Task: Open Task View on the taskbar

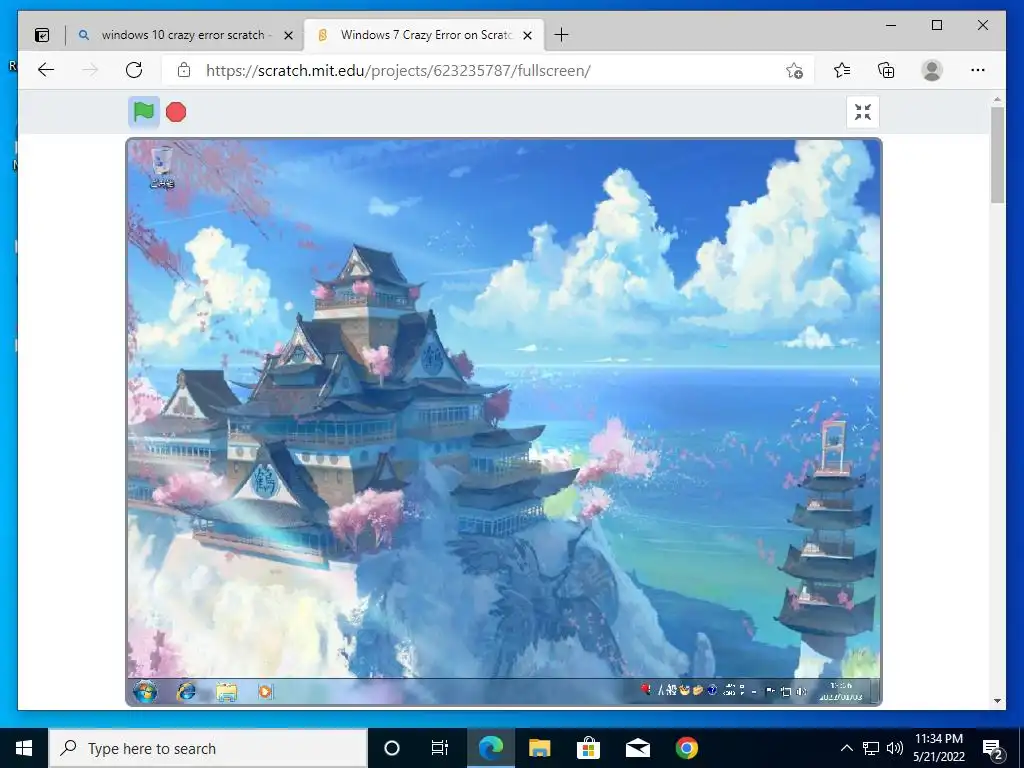Action: click(440, 748)
